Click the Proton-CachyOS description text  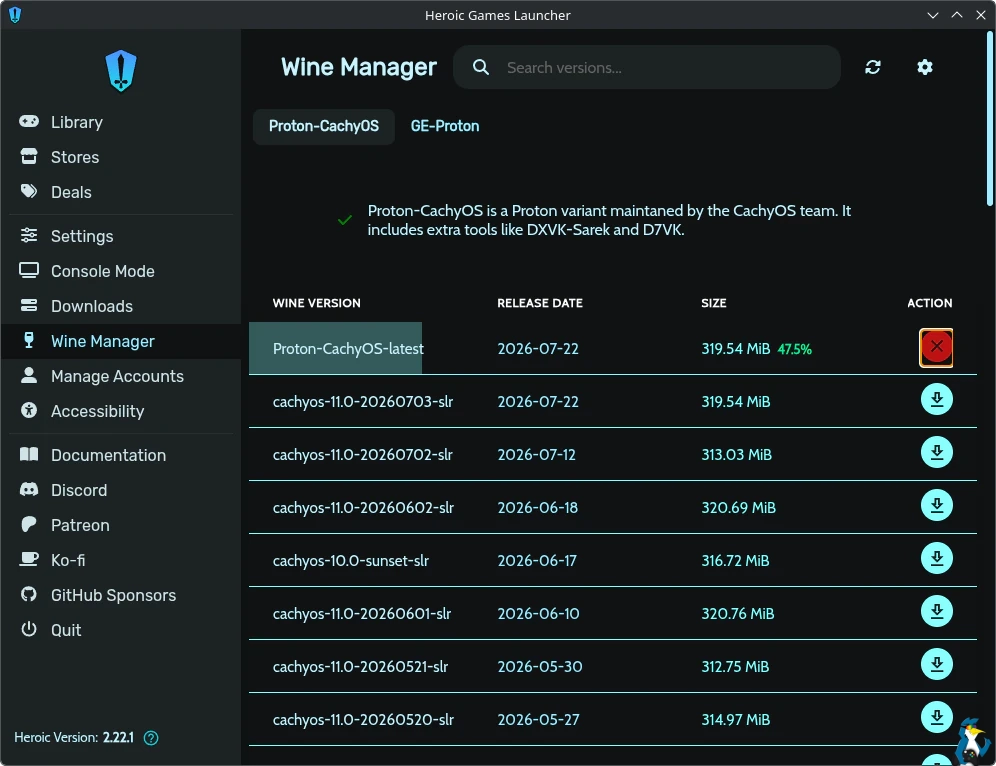(609, 220)
